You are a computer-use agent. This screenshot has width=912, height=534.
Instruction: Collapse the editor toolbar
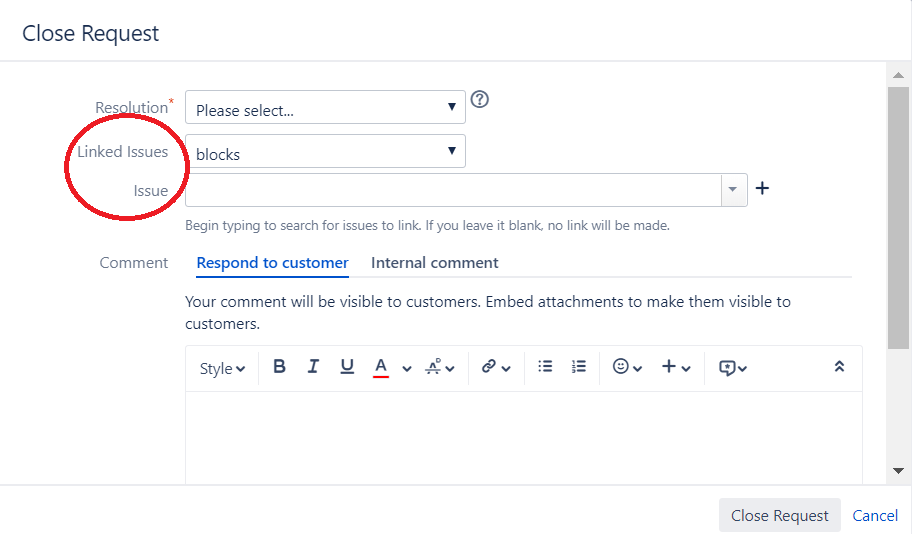coord(839,366)
